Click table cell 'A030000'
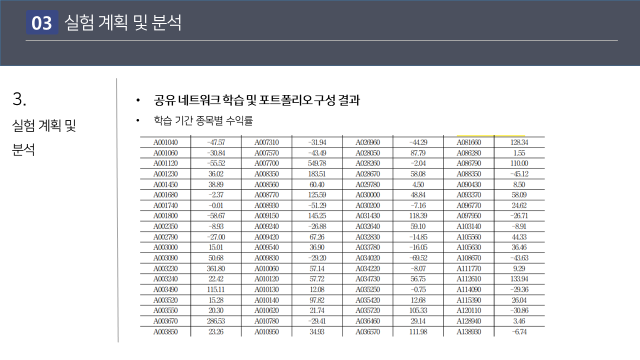The width and height of the screenshot is (640, 360). [x=368, y=195]
